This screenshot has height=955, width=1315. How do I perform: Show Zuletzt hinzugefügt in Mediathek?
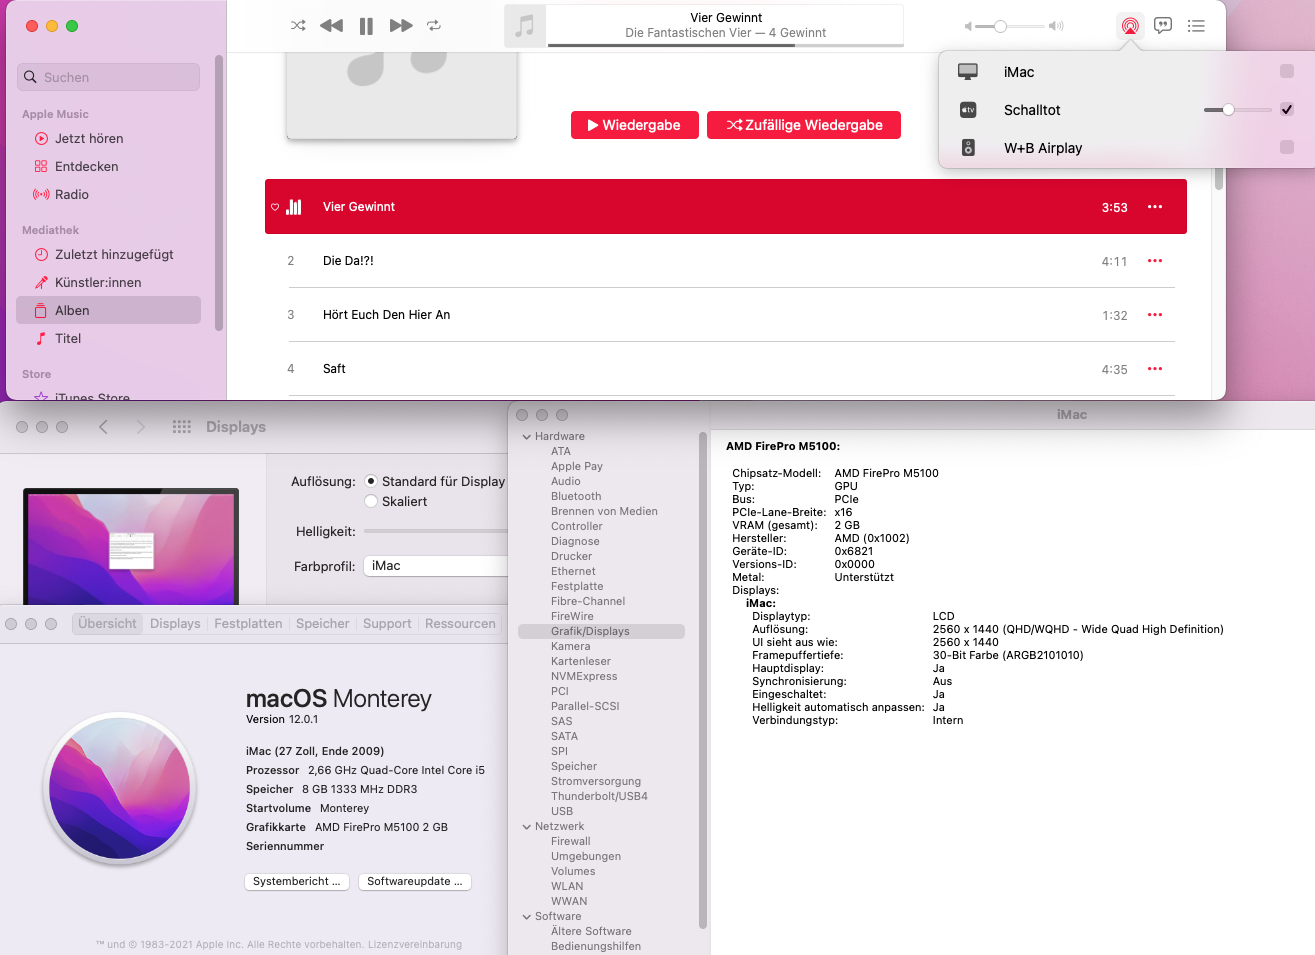click(114, 255)
